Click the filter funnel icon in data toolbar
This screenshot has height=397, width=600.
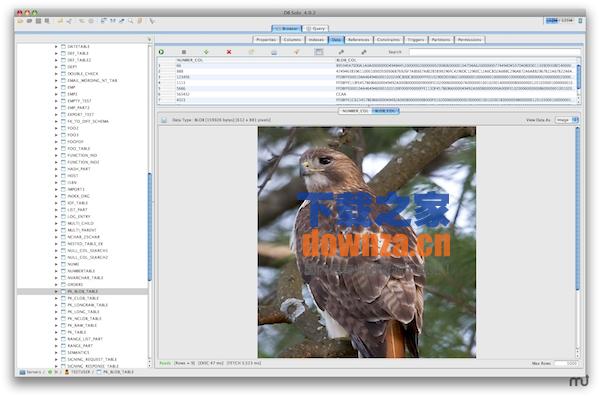(x=297, y=52)
